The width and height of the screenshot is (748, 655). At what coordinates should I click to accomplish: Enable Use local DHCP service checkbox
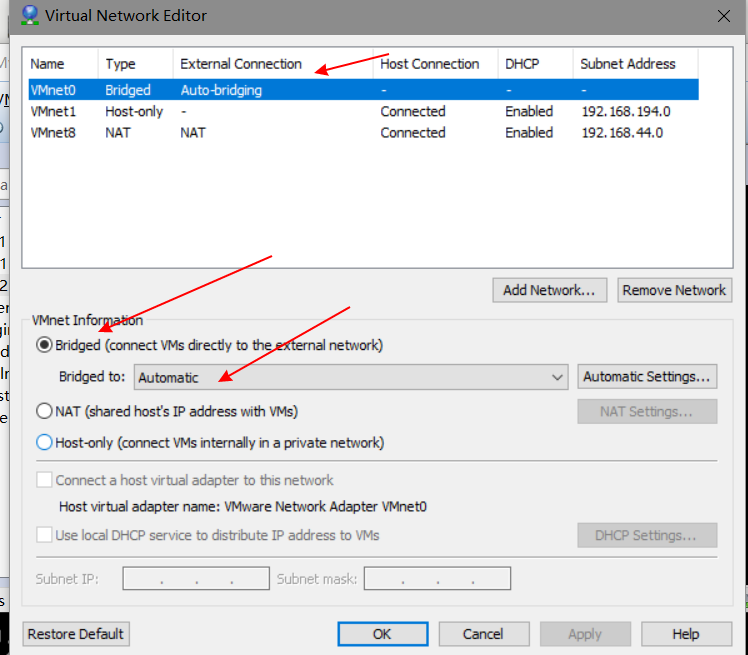(x=44, y=535)
